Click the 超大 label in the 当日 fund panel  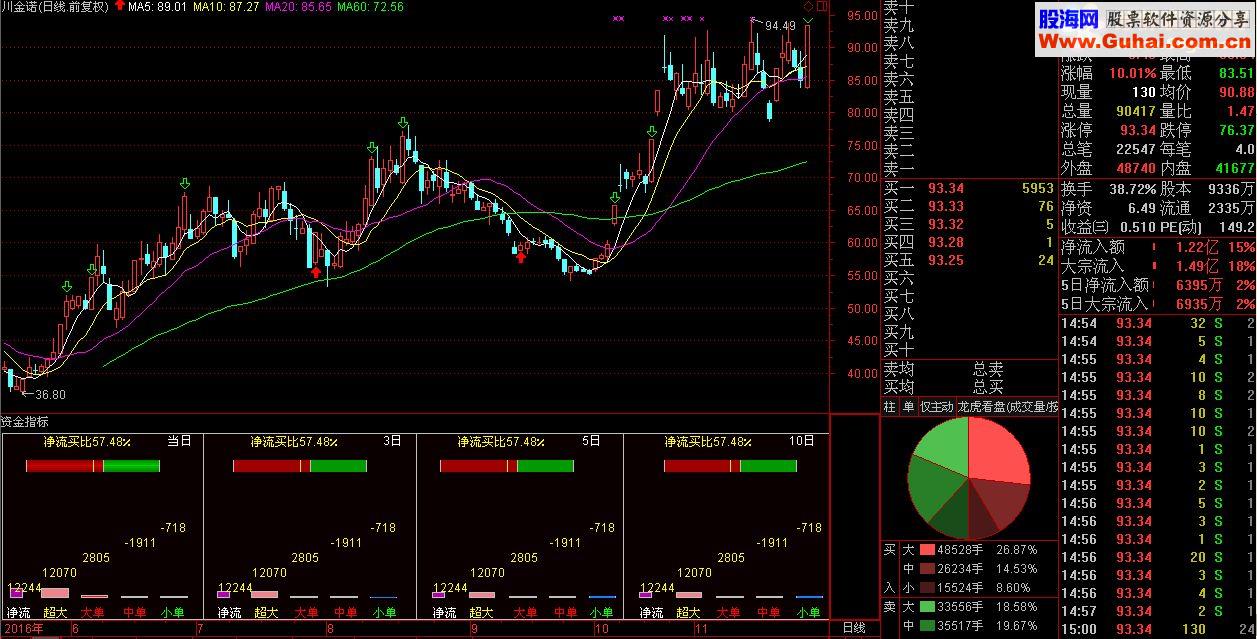pos(54,612)
